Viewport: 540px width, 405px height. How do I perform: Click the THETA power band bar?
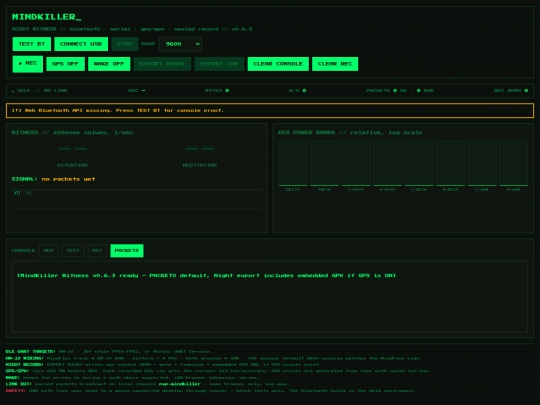tap(324, 163)
